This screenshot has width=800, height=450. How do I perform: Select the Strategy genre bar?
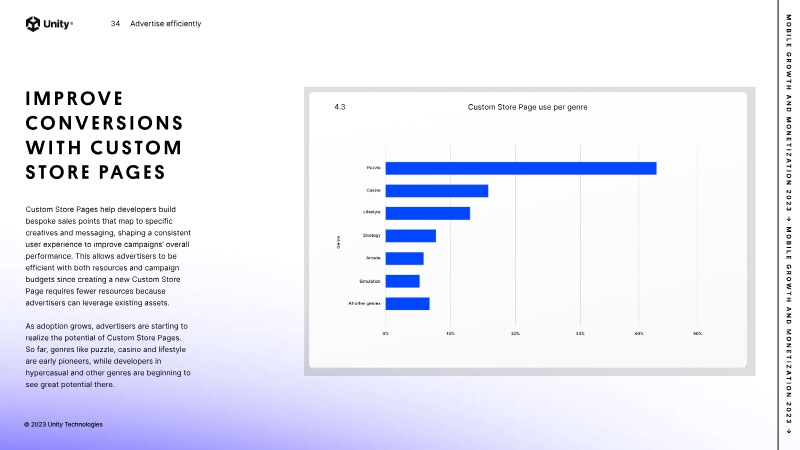pyautogui.click(x=410, y=236)
